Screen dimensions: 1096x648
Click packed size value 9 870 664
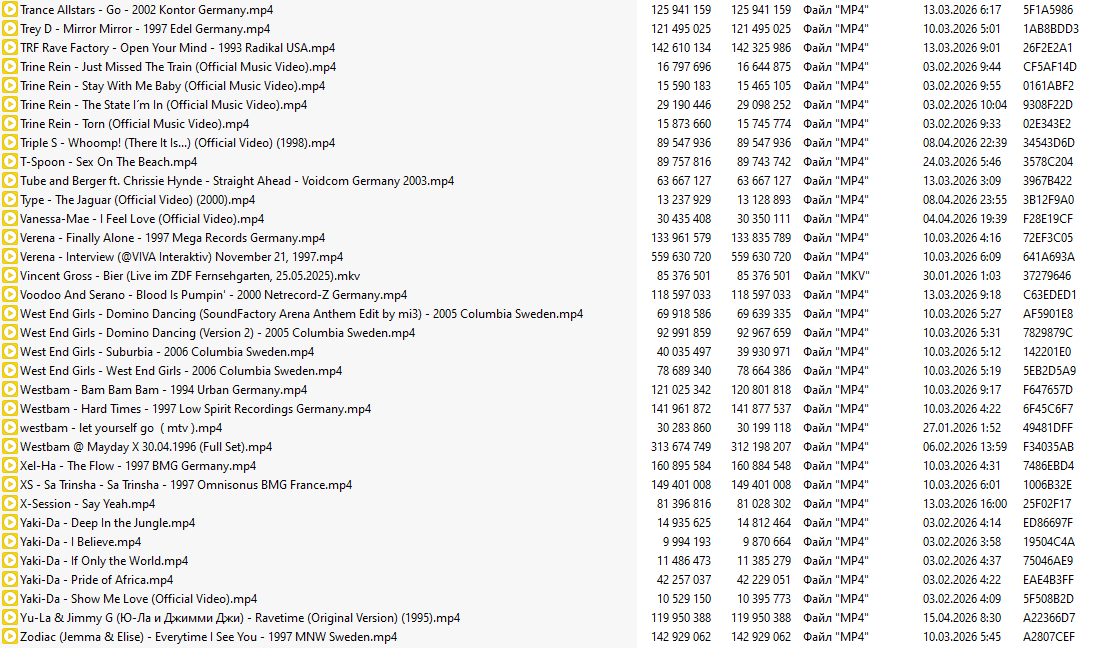[767, 541]
